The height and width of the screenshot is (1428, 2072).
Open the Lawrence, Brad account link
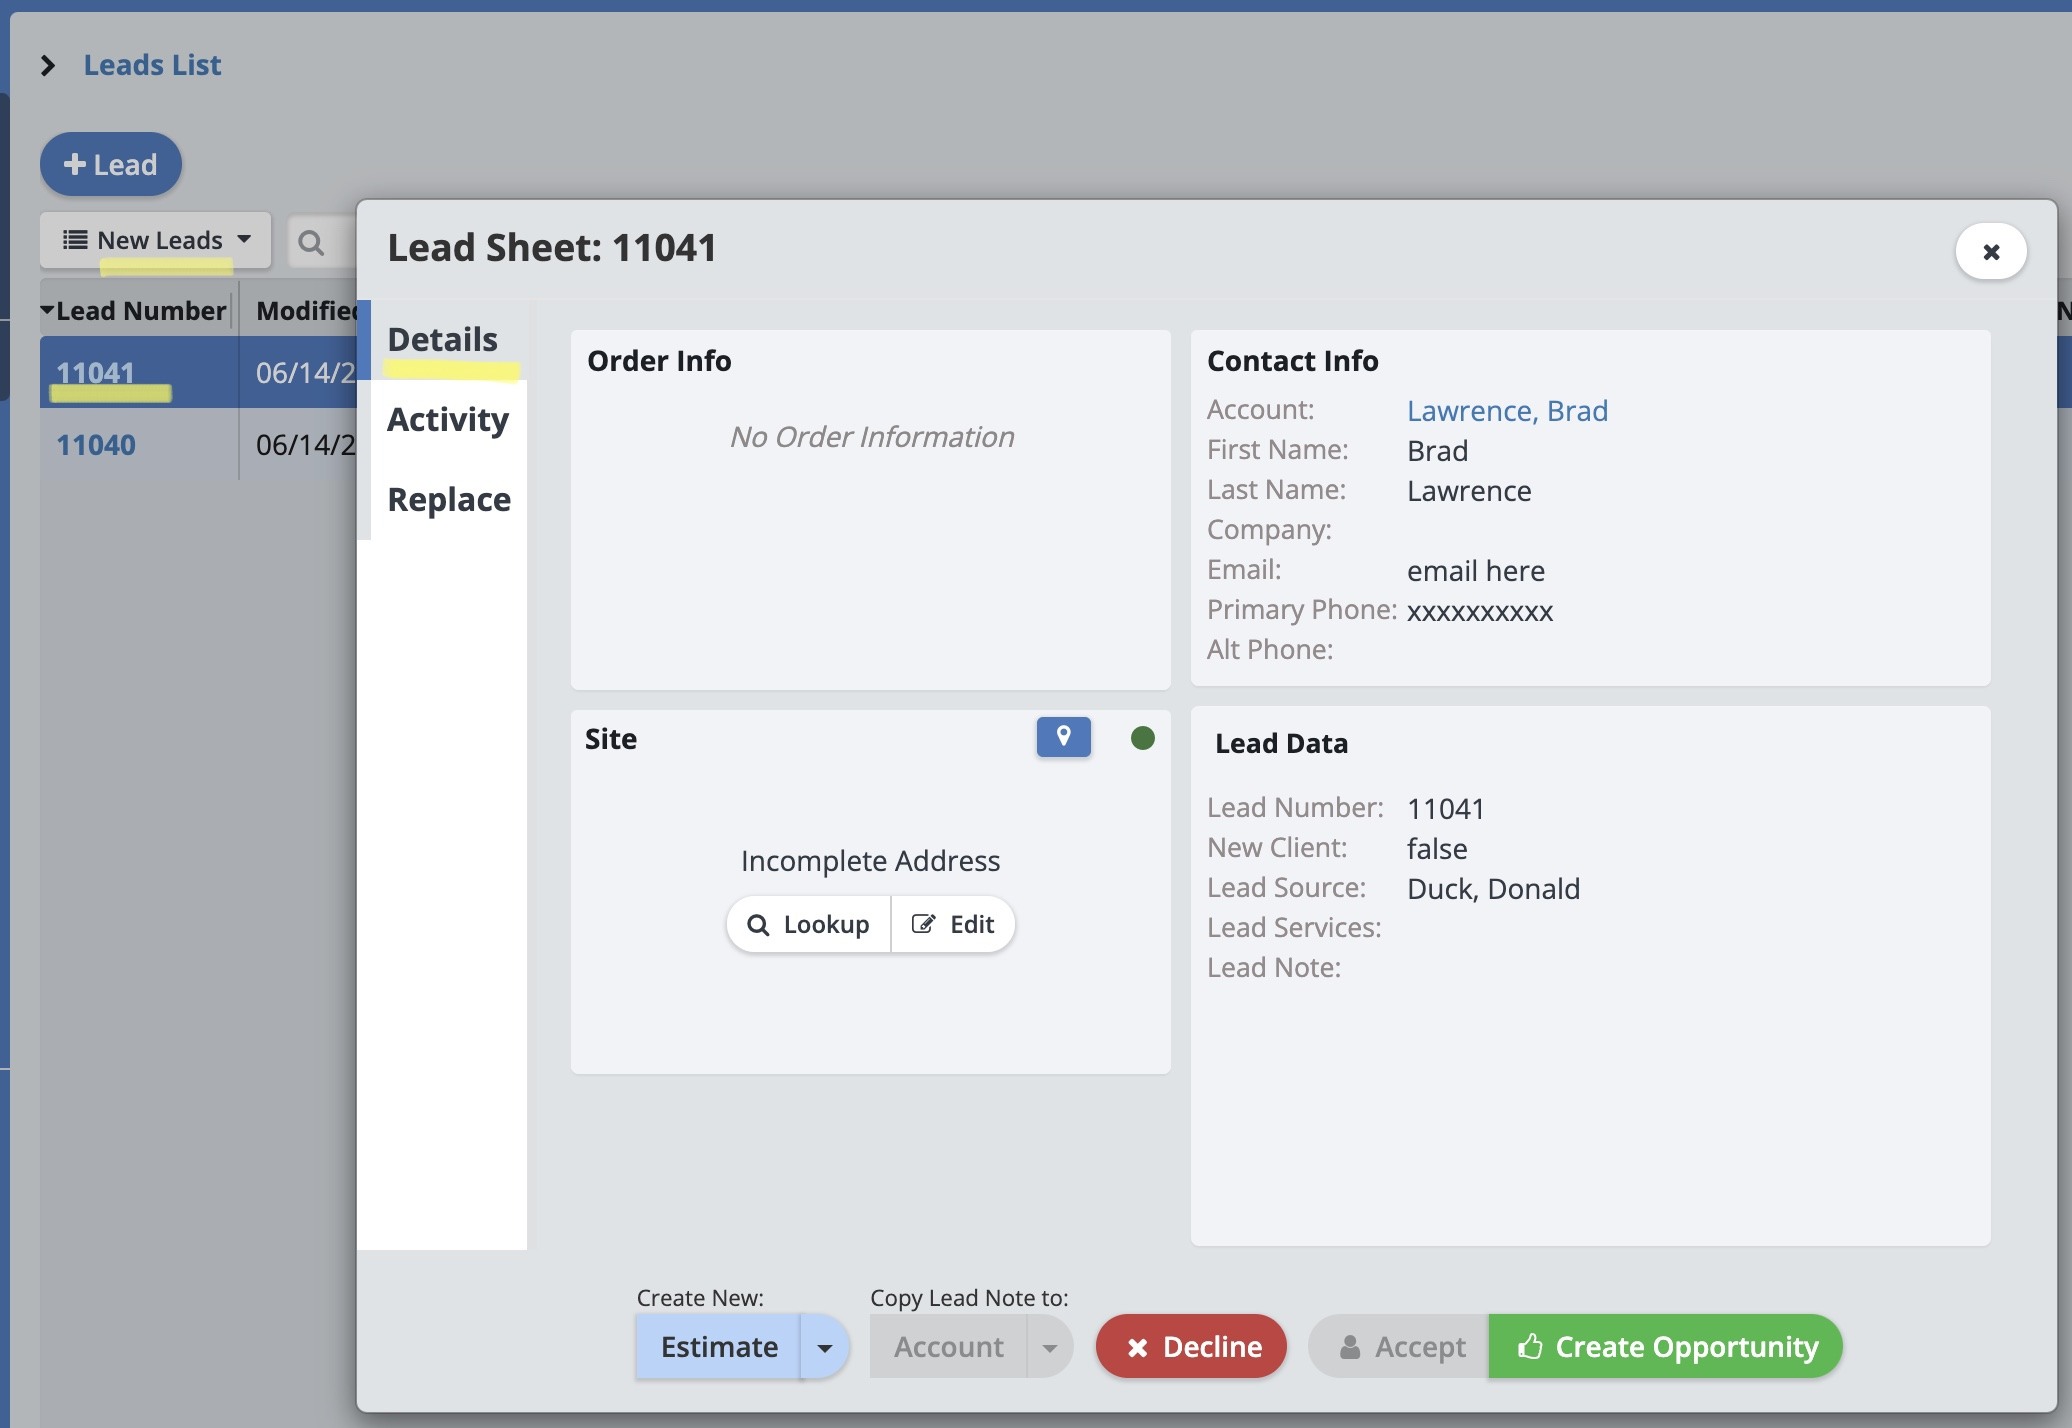coord(1506,411)
